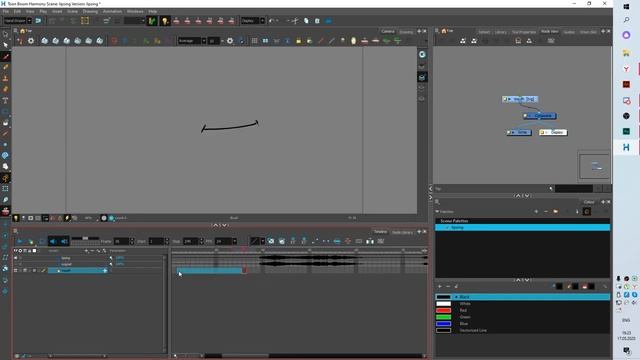Toggle the checkbox on the Write node
This screenshot has height=360, width=640.
(x=509, y=132)
